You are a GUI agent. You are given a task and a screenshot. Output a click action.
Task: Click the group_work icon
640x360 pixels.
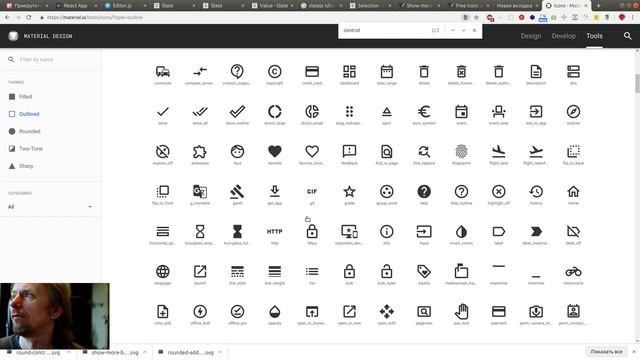387,191
